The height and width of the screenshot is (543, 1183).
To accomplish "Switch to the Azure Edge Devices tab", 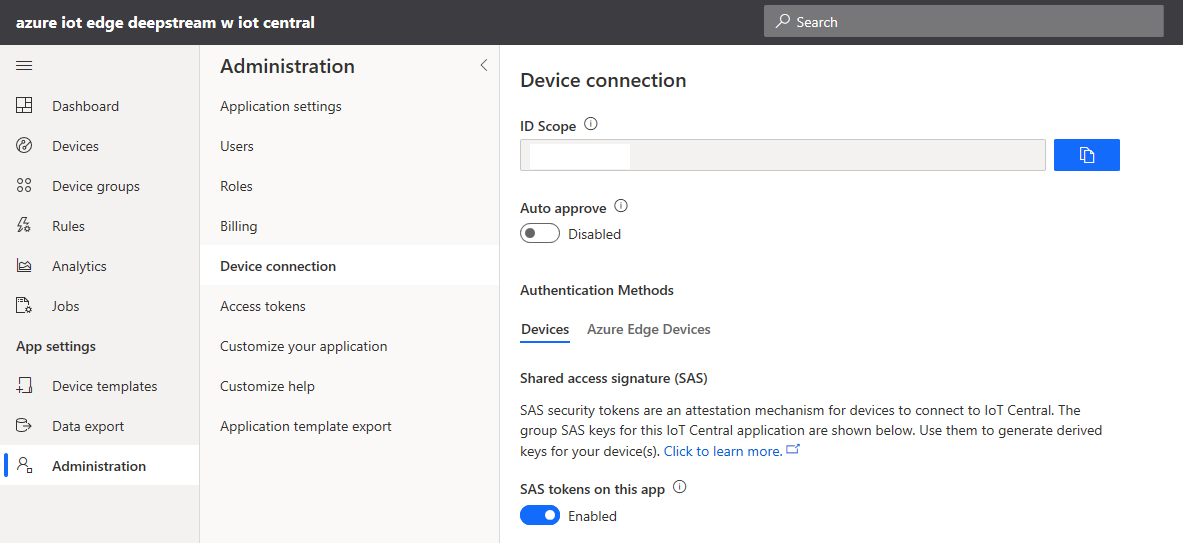I will (648, 329).
